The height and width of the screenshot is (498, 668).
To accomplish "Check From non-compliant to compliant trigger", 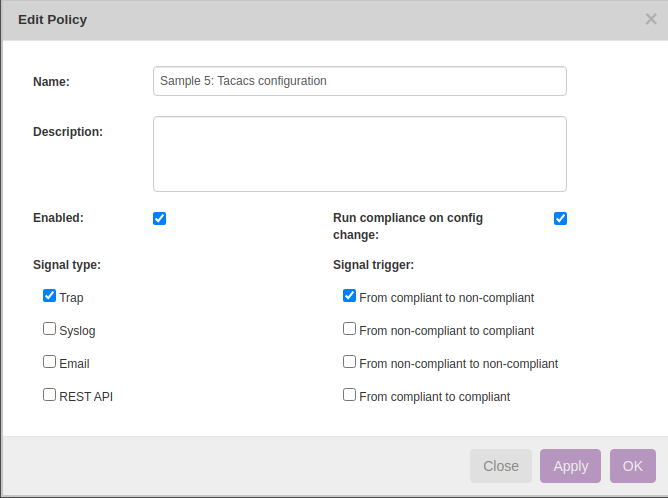I will click(349, 329).
